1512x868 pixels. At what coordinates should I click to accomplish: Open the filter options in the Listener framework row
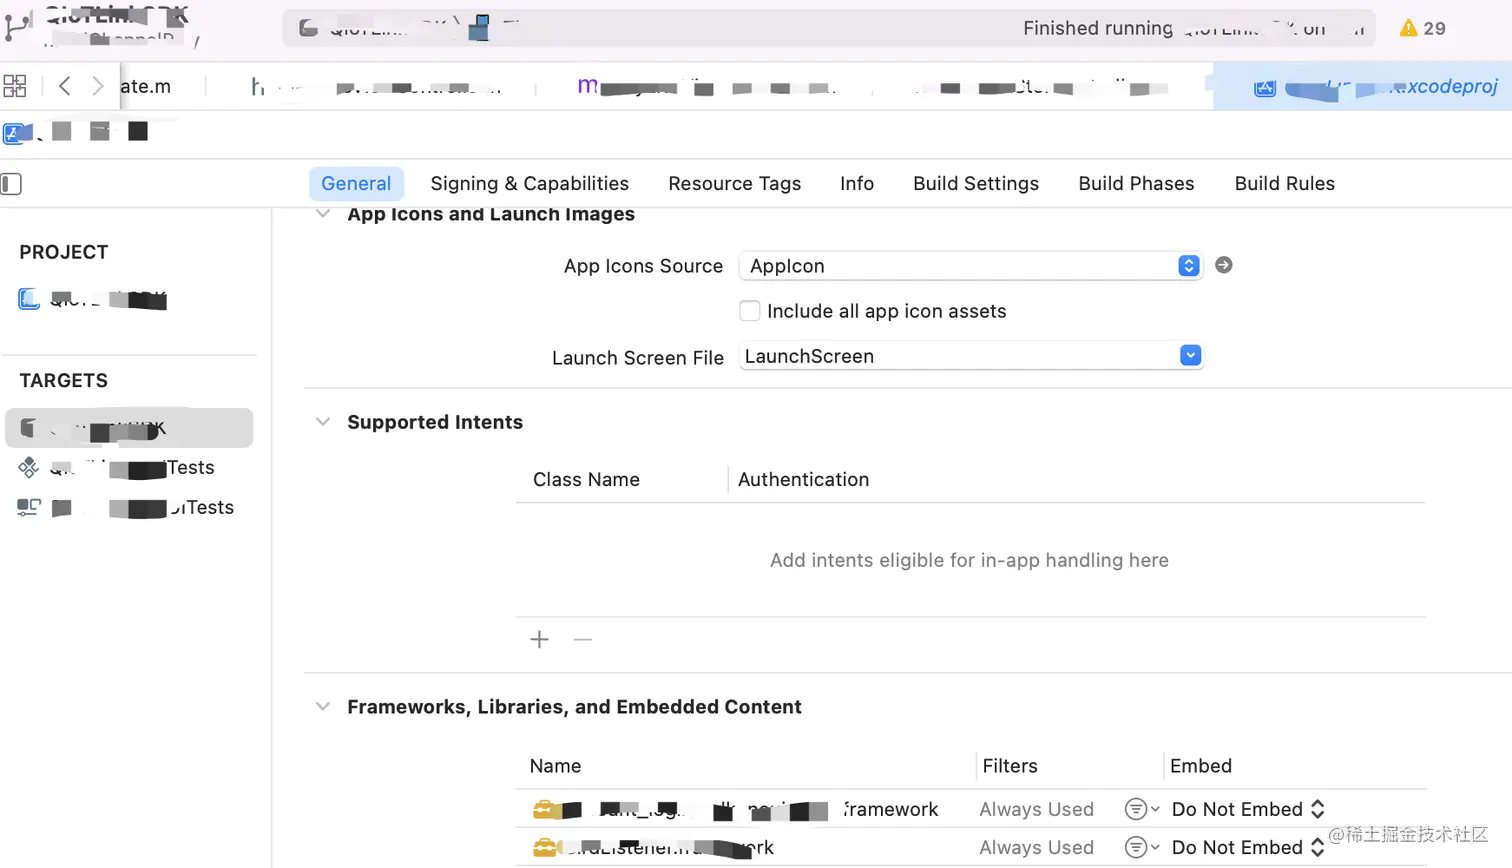pyautogui.click(x=1141, y=847)
